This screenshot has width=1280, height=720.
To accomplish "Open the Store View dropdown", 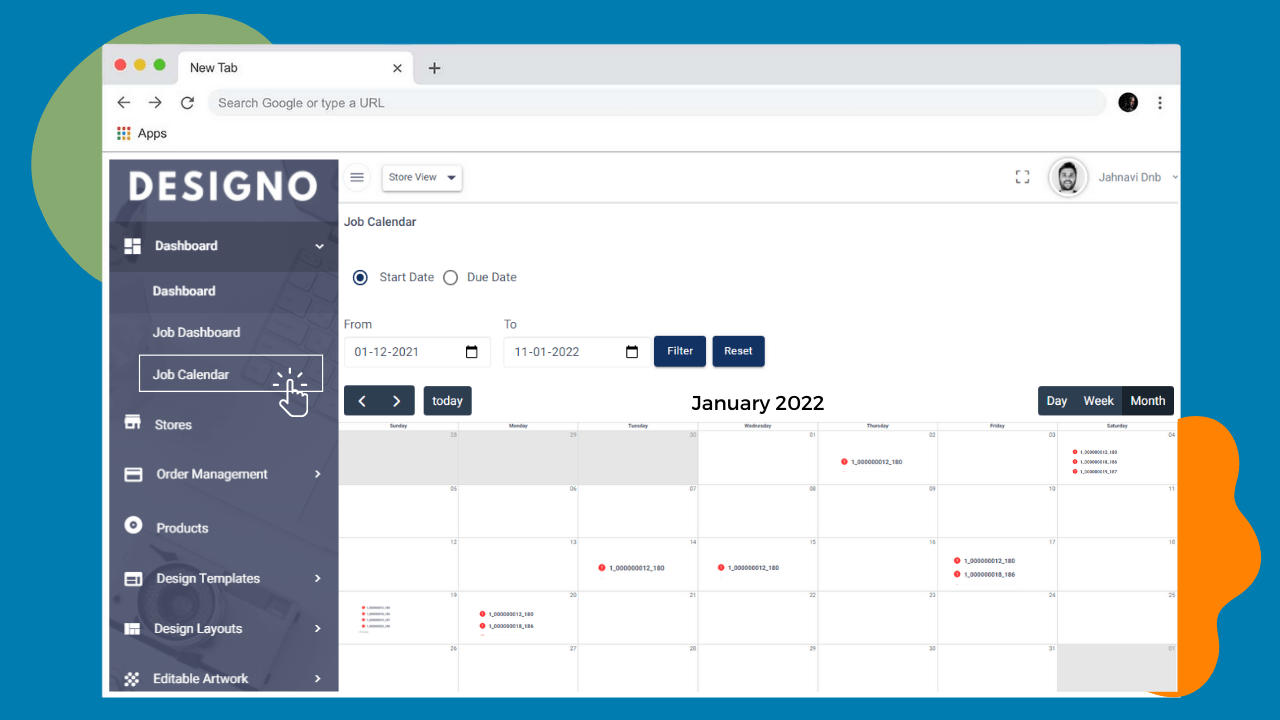I will [421, 177].
